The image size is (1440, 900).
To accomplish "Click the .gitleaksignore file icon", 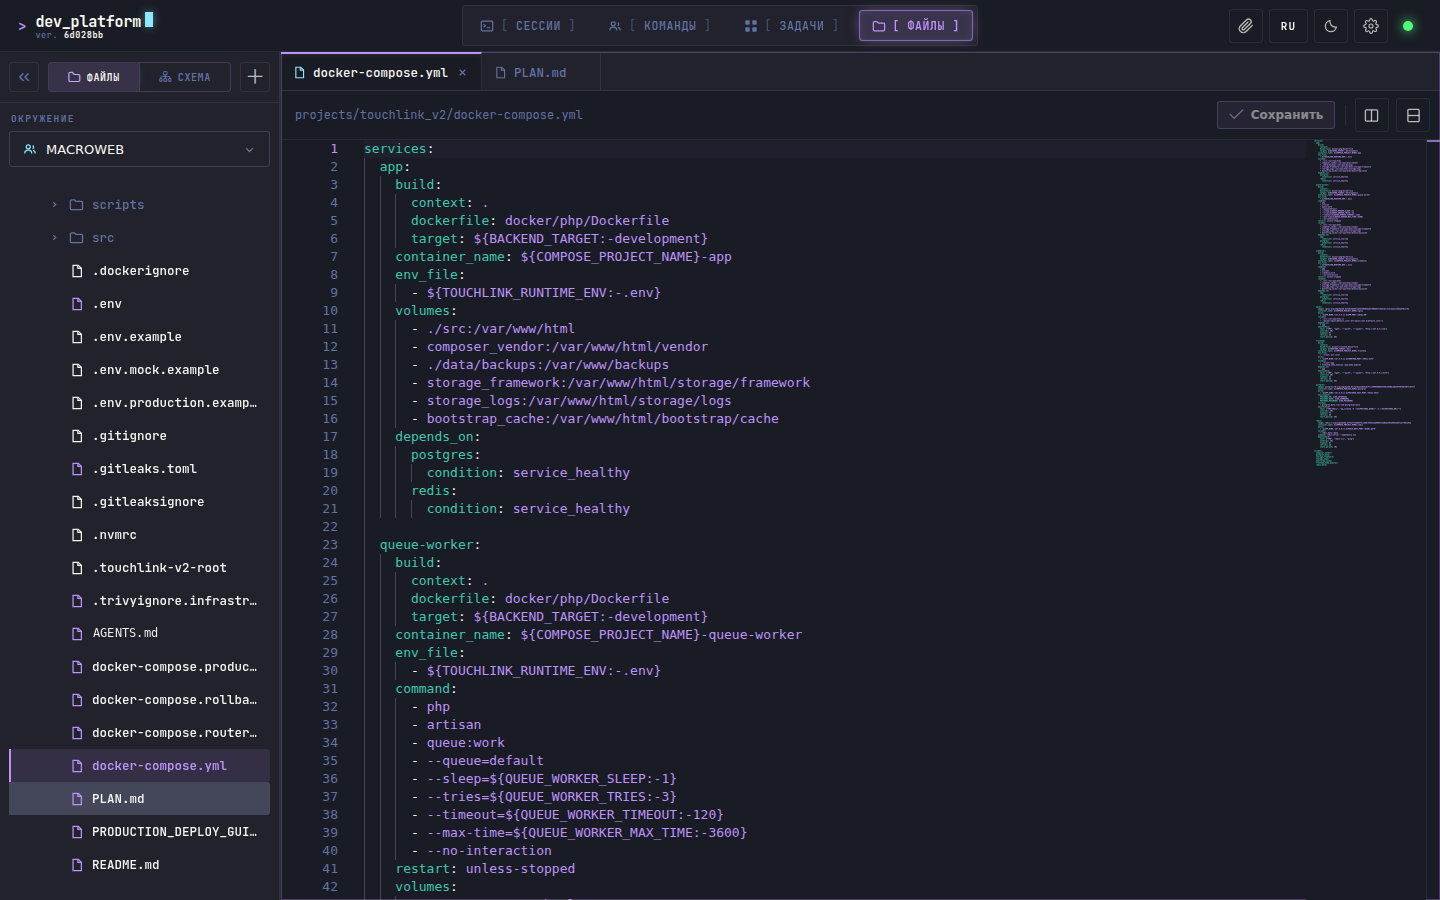I will click(77, 502).
